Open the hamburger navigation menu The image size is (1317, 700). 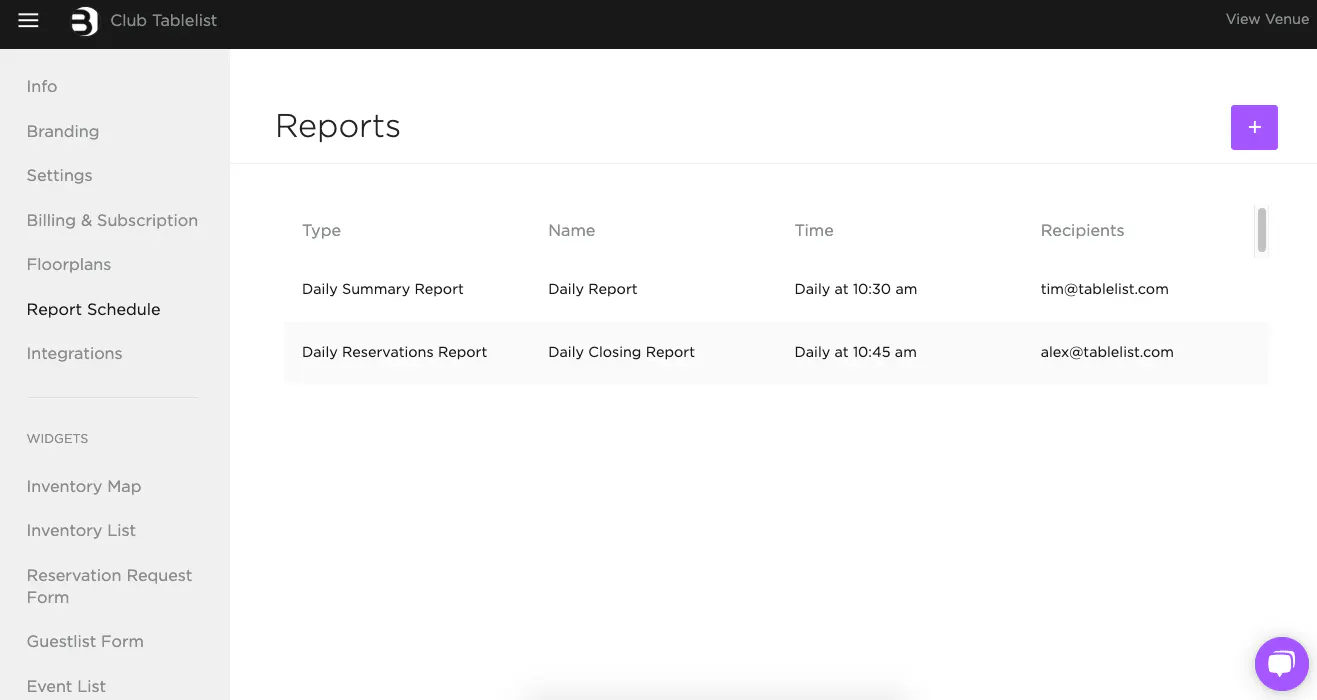tap(28, 20)
